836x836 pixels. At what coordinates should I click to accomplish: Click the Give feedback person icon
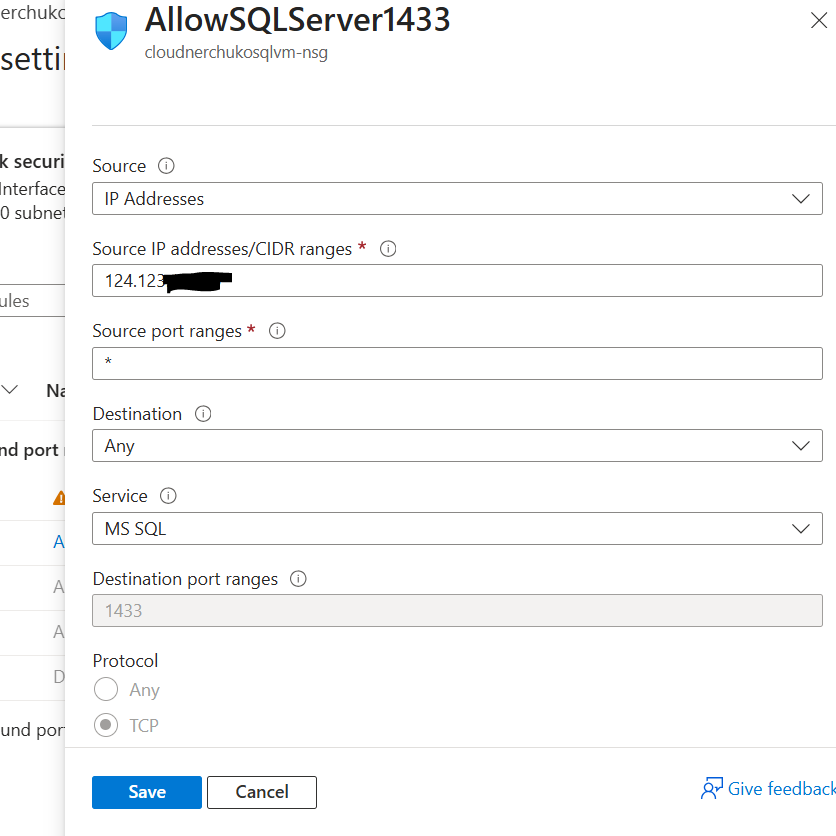tap(711, 789)
